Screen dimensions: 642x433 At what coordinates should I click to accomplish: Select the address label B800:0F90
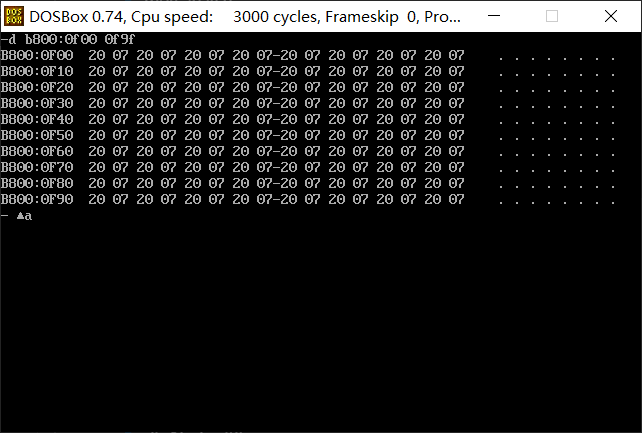point(37,199)
